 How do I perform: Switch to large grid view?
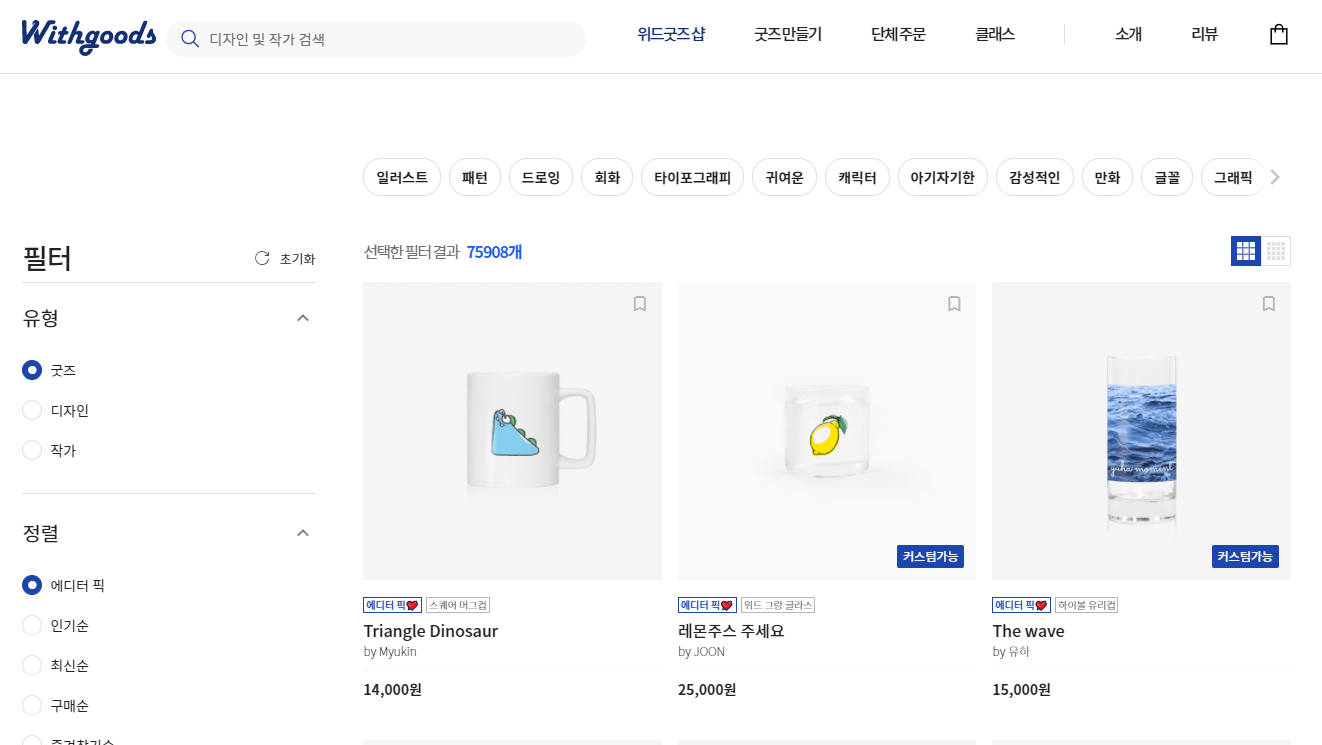click(1246, 251)
